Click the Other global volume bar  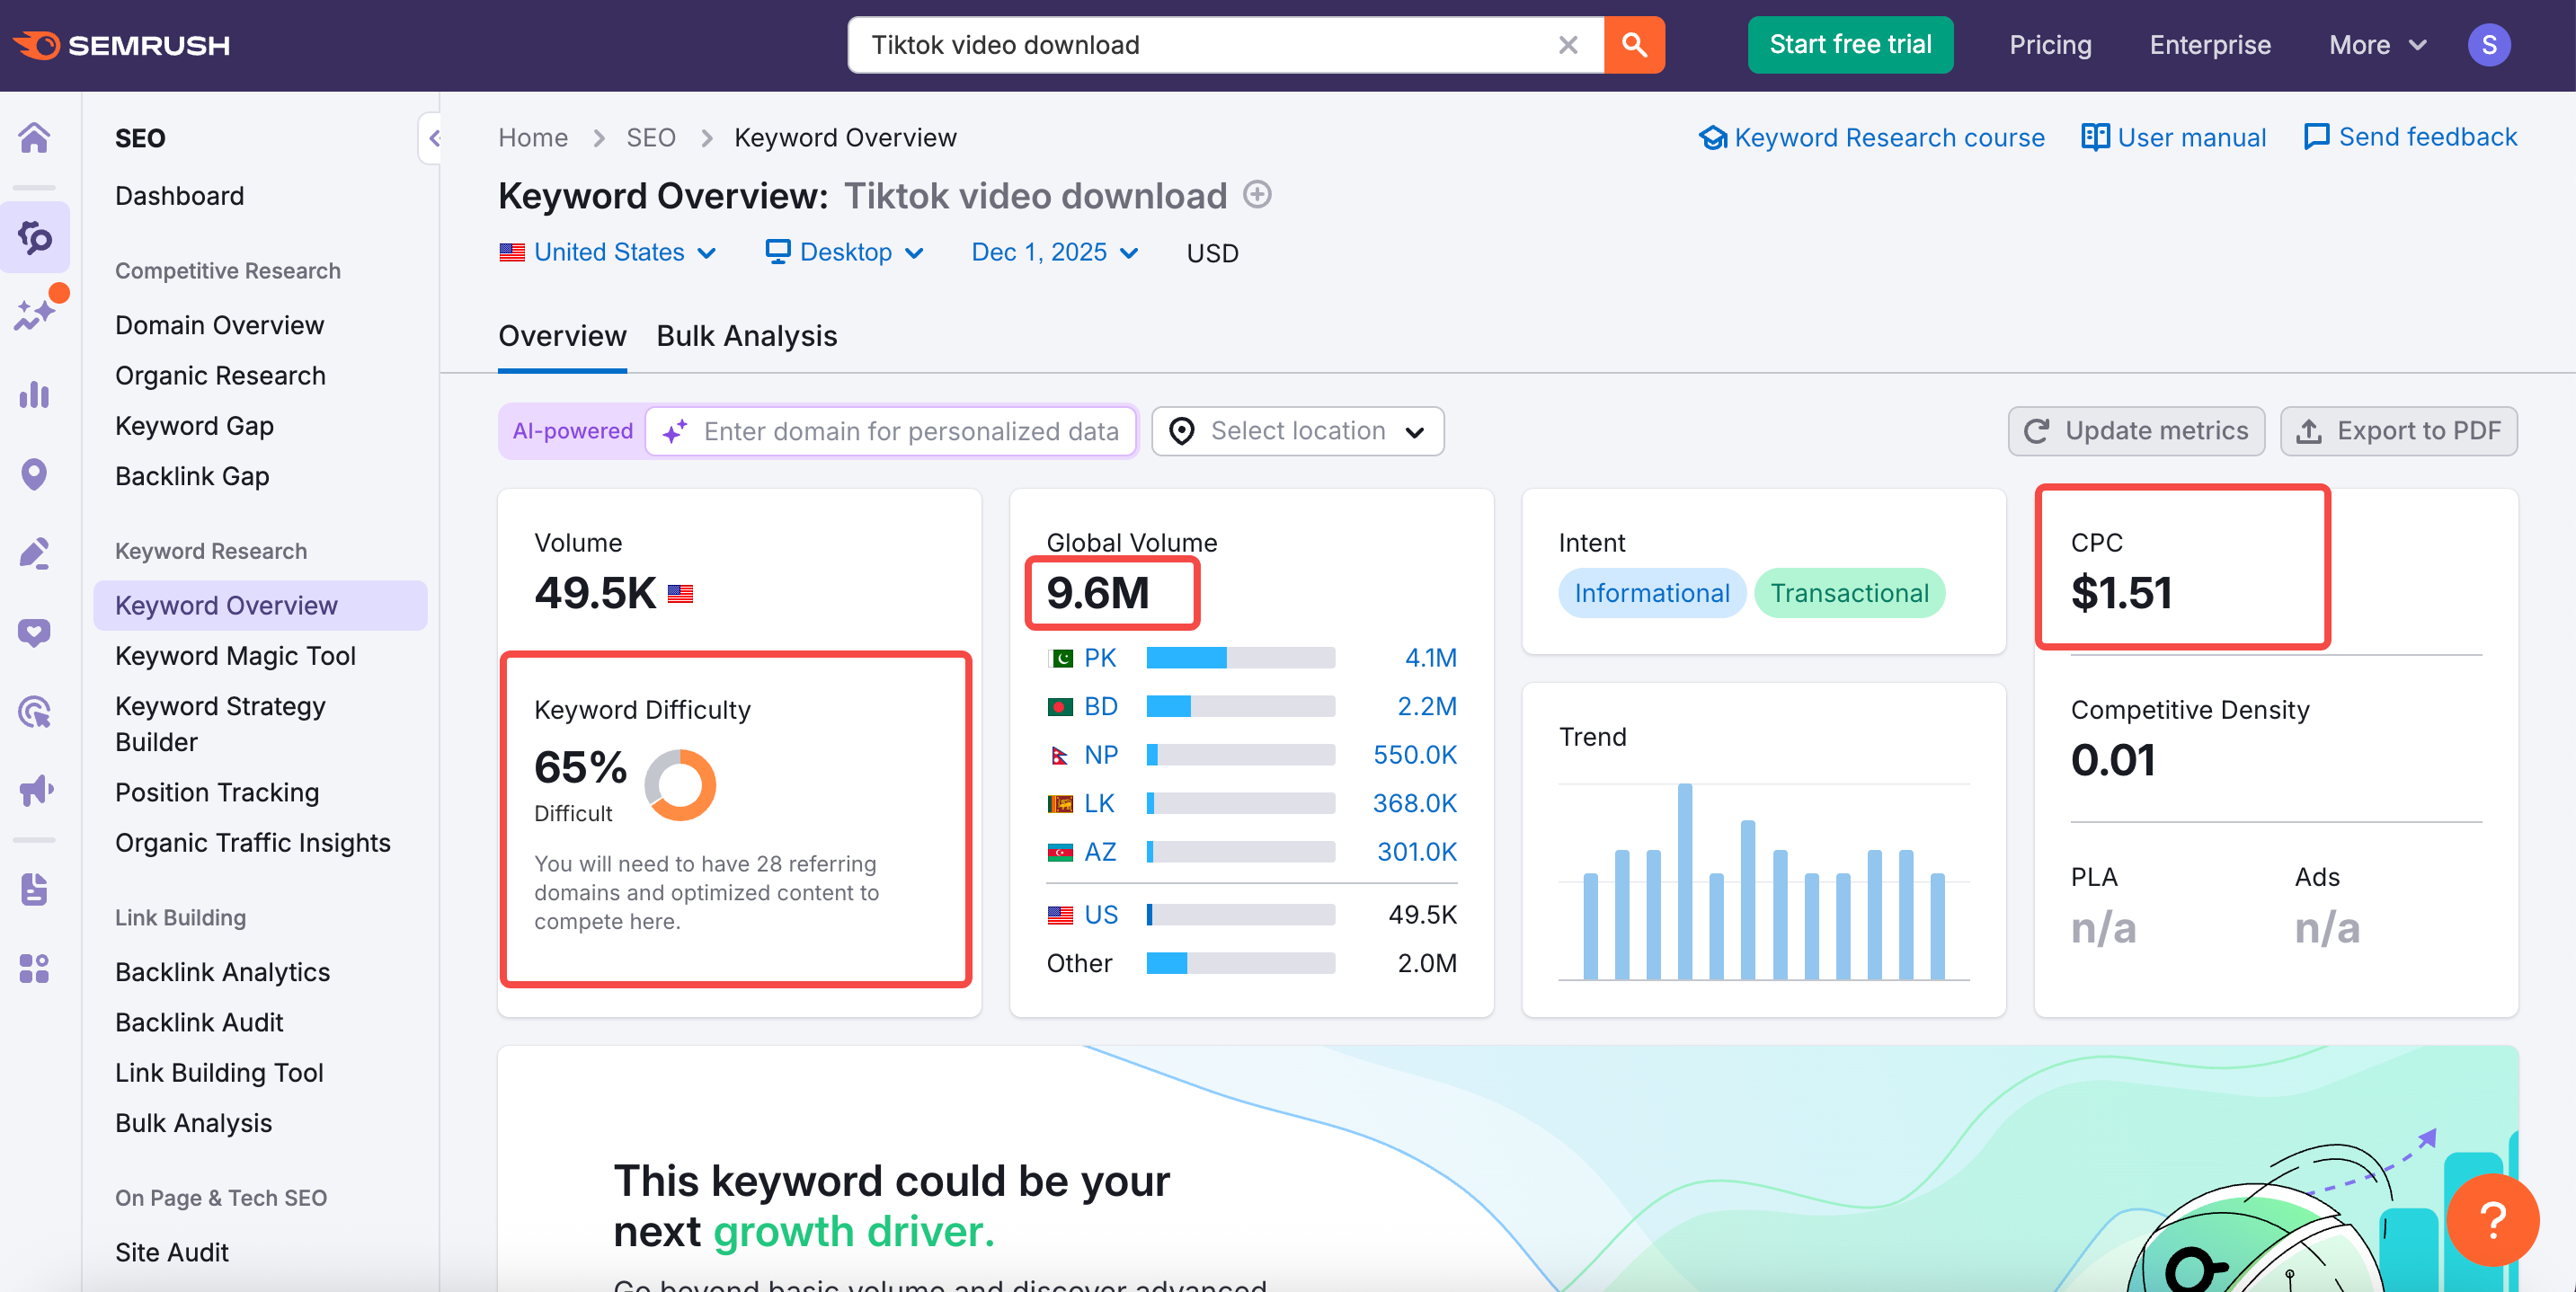[x=1240, y=963]
